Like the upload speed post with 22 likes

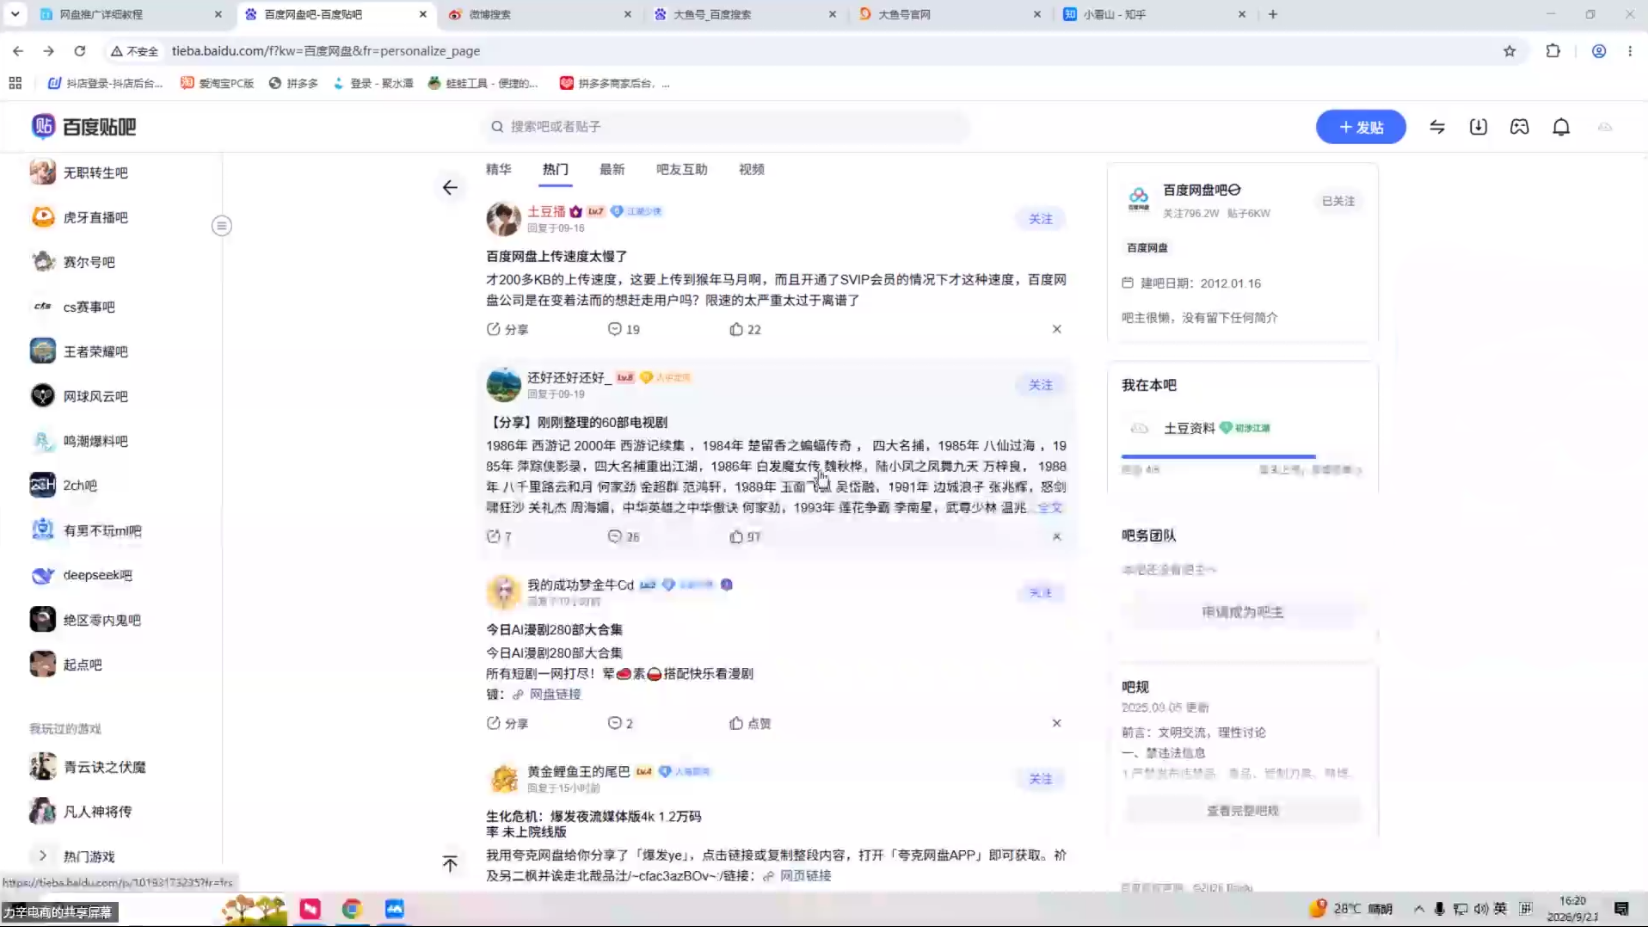click(745, 329)
